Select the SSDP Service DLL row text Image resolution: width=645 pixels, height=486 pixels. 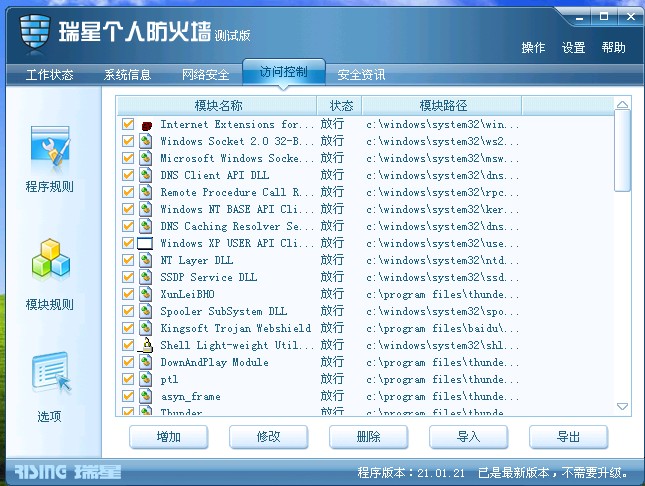coord(209,277)
